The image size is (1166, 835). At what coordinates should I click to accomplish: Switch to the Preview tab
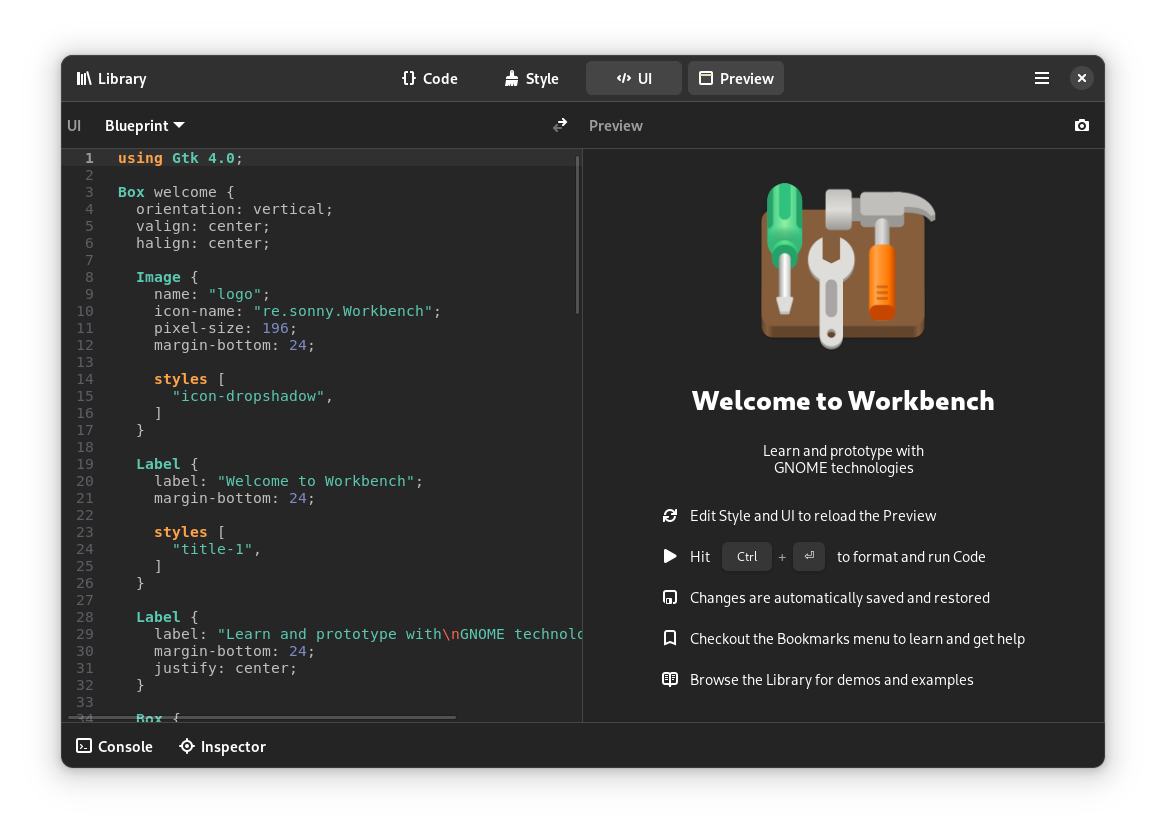click(x=735, y=77)
